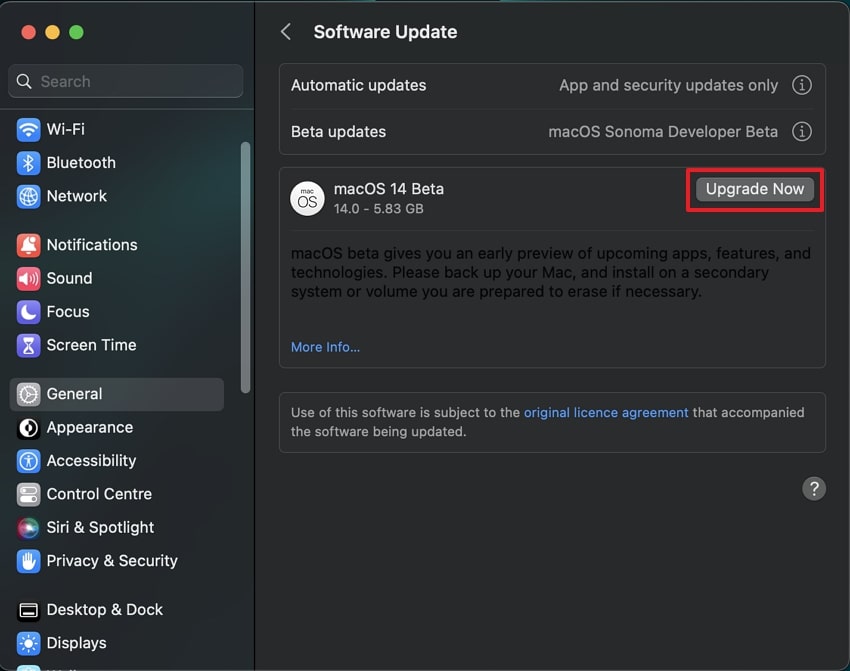
Task: Show info about Automatic updates
Action: point(802,85)
